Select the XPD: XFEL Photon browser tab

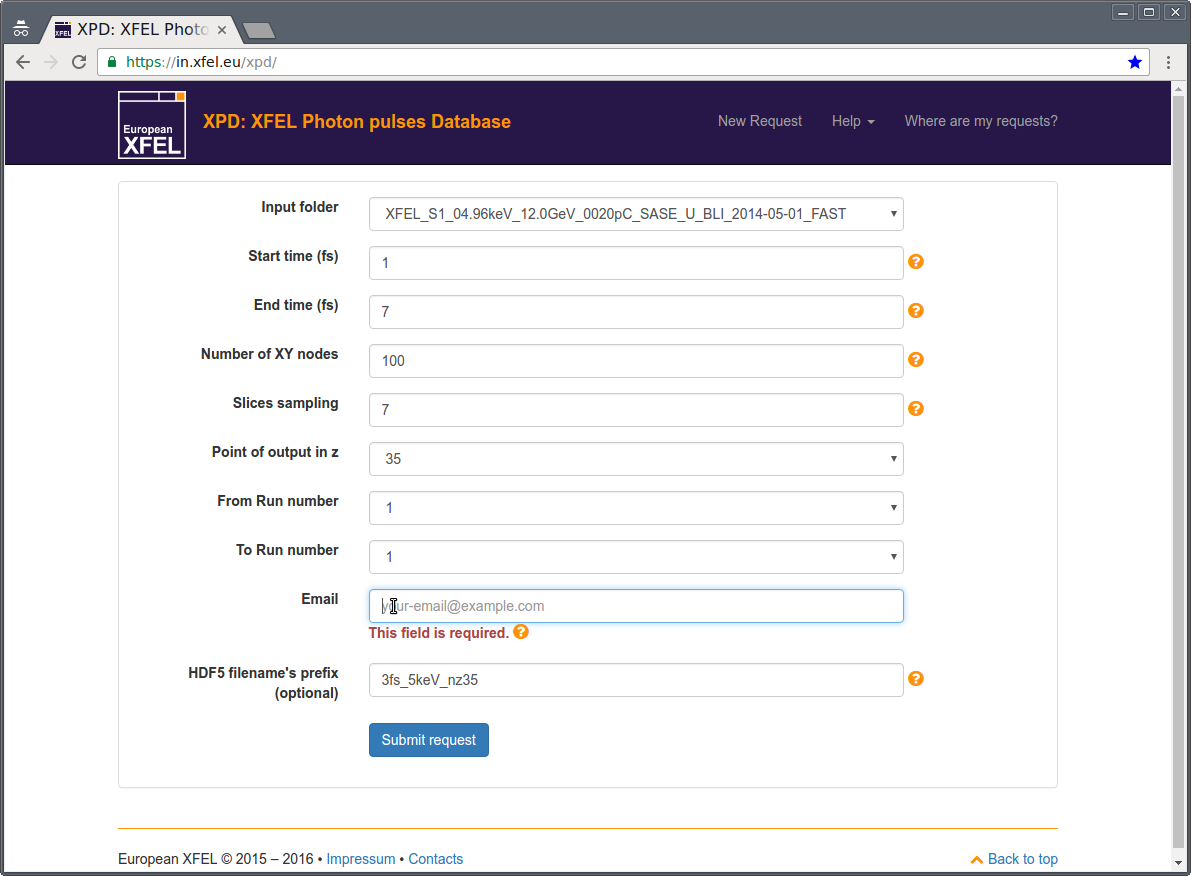pos(141,30)
